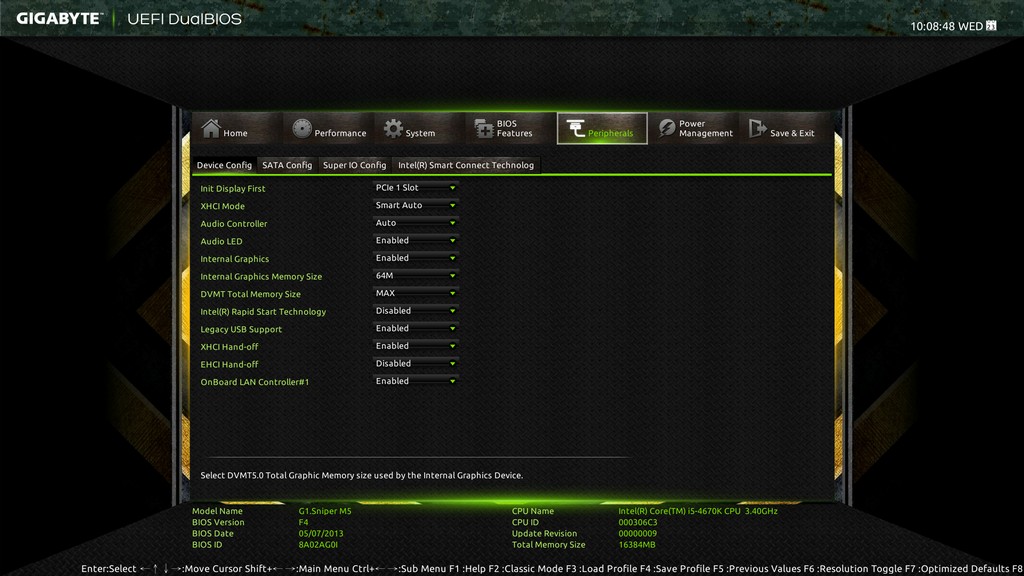Select the Audio Controller label

tap(234, 224)
